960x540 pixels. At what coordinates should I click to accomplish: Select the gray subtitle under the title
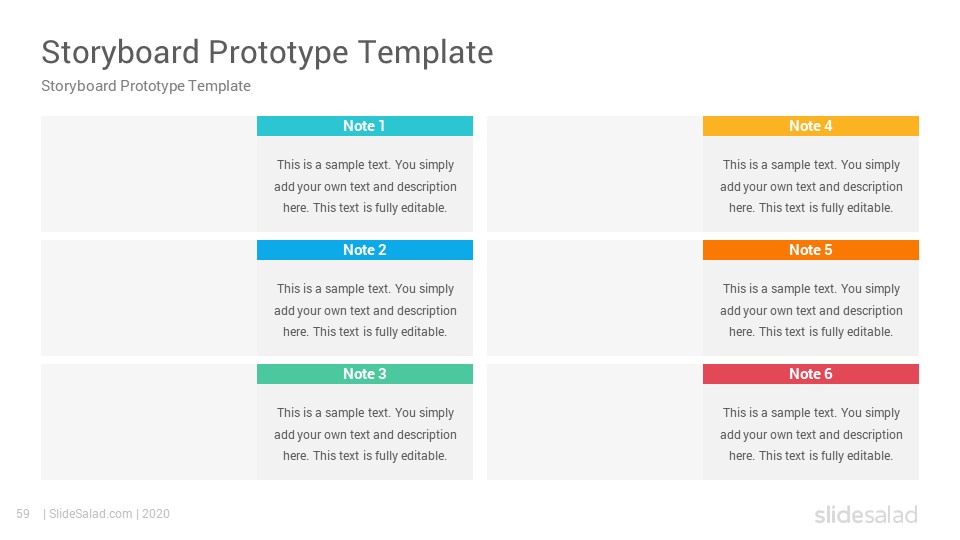point(146,86)
